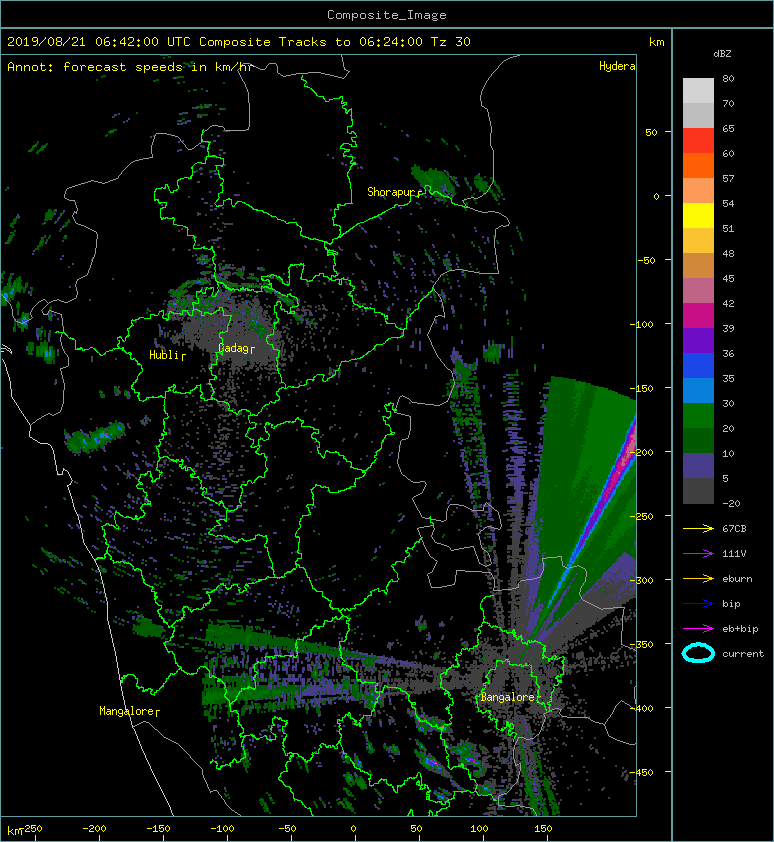The image size is (774, 842).
Task: Select the magenta 39–42 dBZ color swatch
Action: [x=698, y=316]
